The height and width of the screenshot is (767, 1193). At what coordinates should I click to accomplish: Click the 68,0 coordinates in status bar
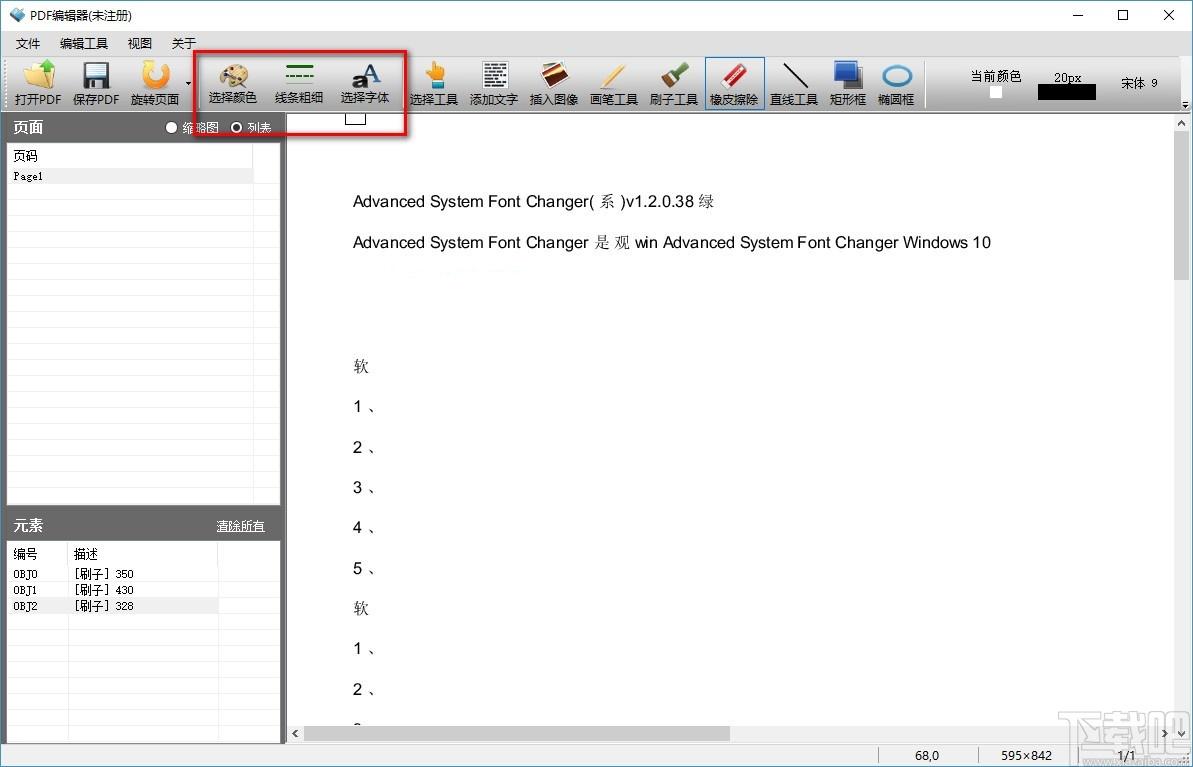point(927,755)
